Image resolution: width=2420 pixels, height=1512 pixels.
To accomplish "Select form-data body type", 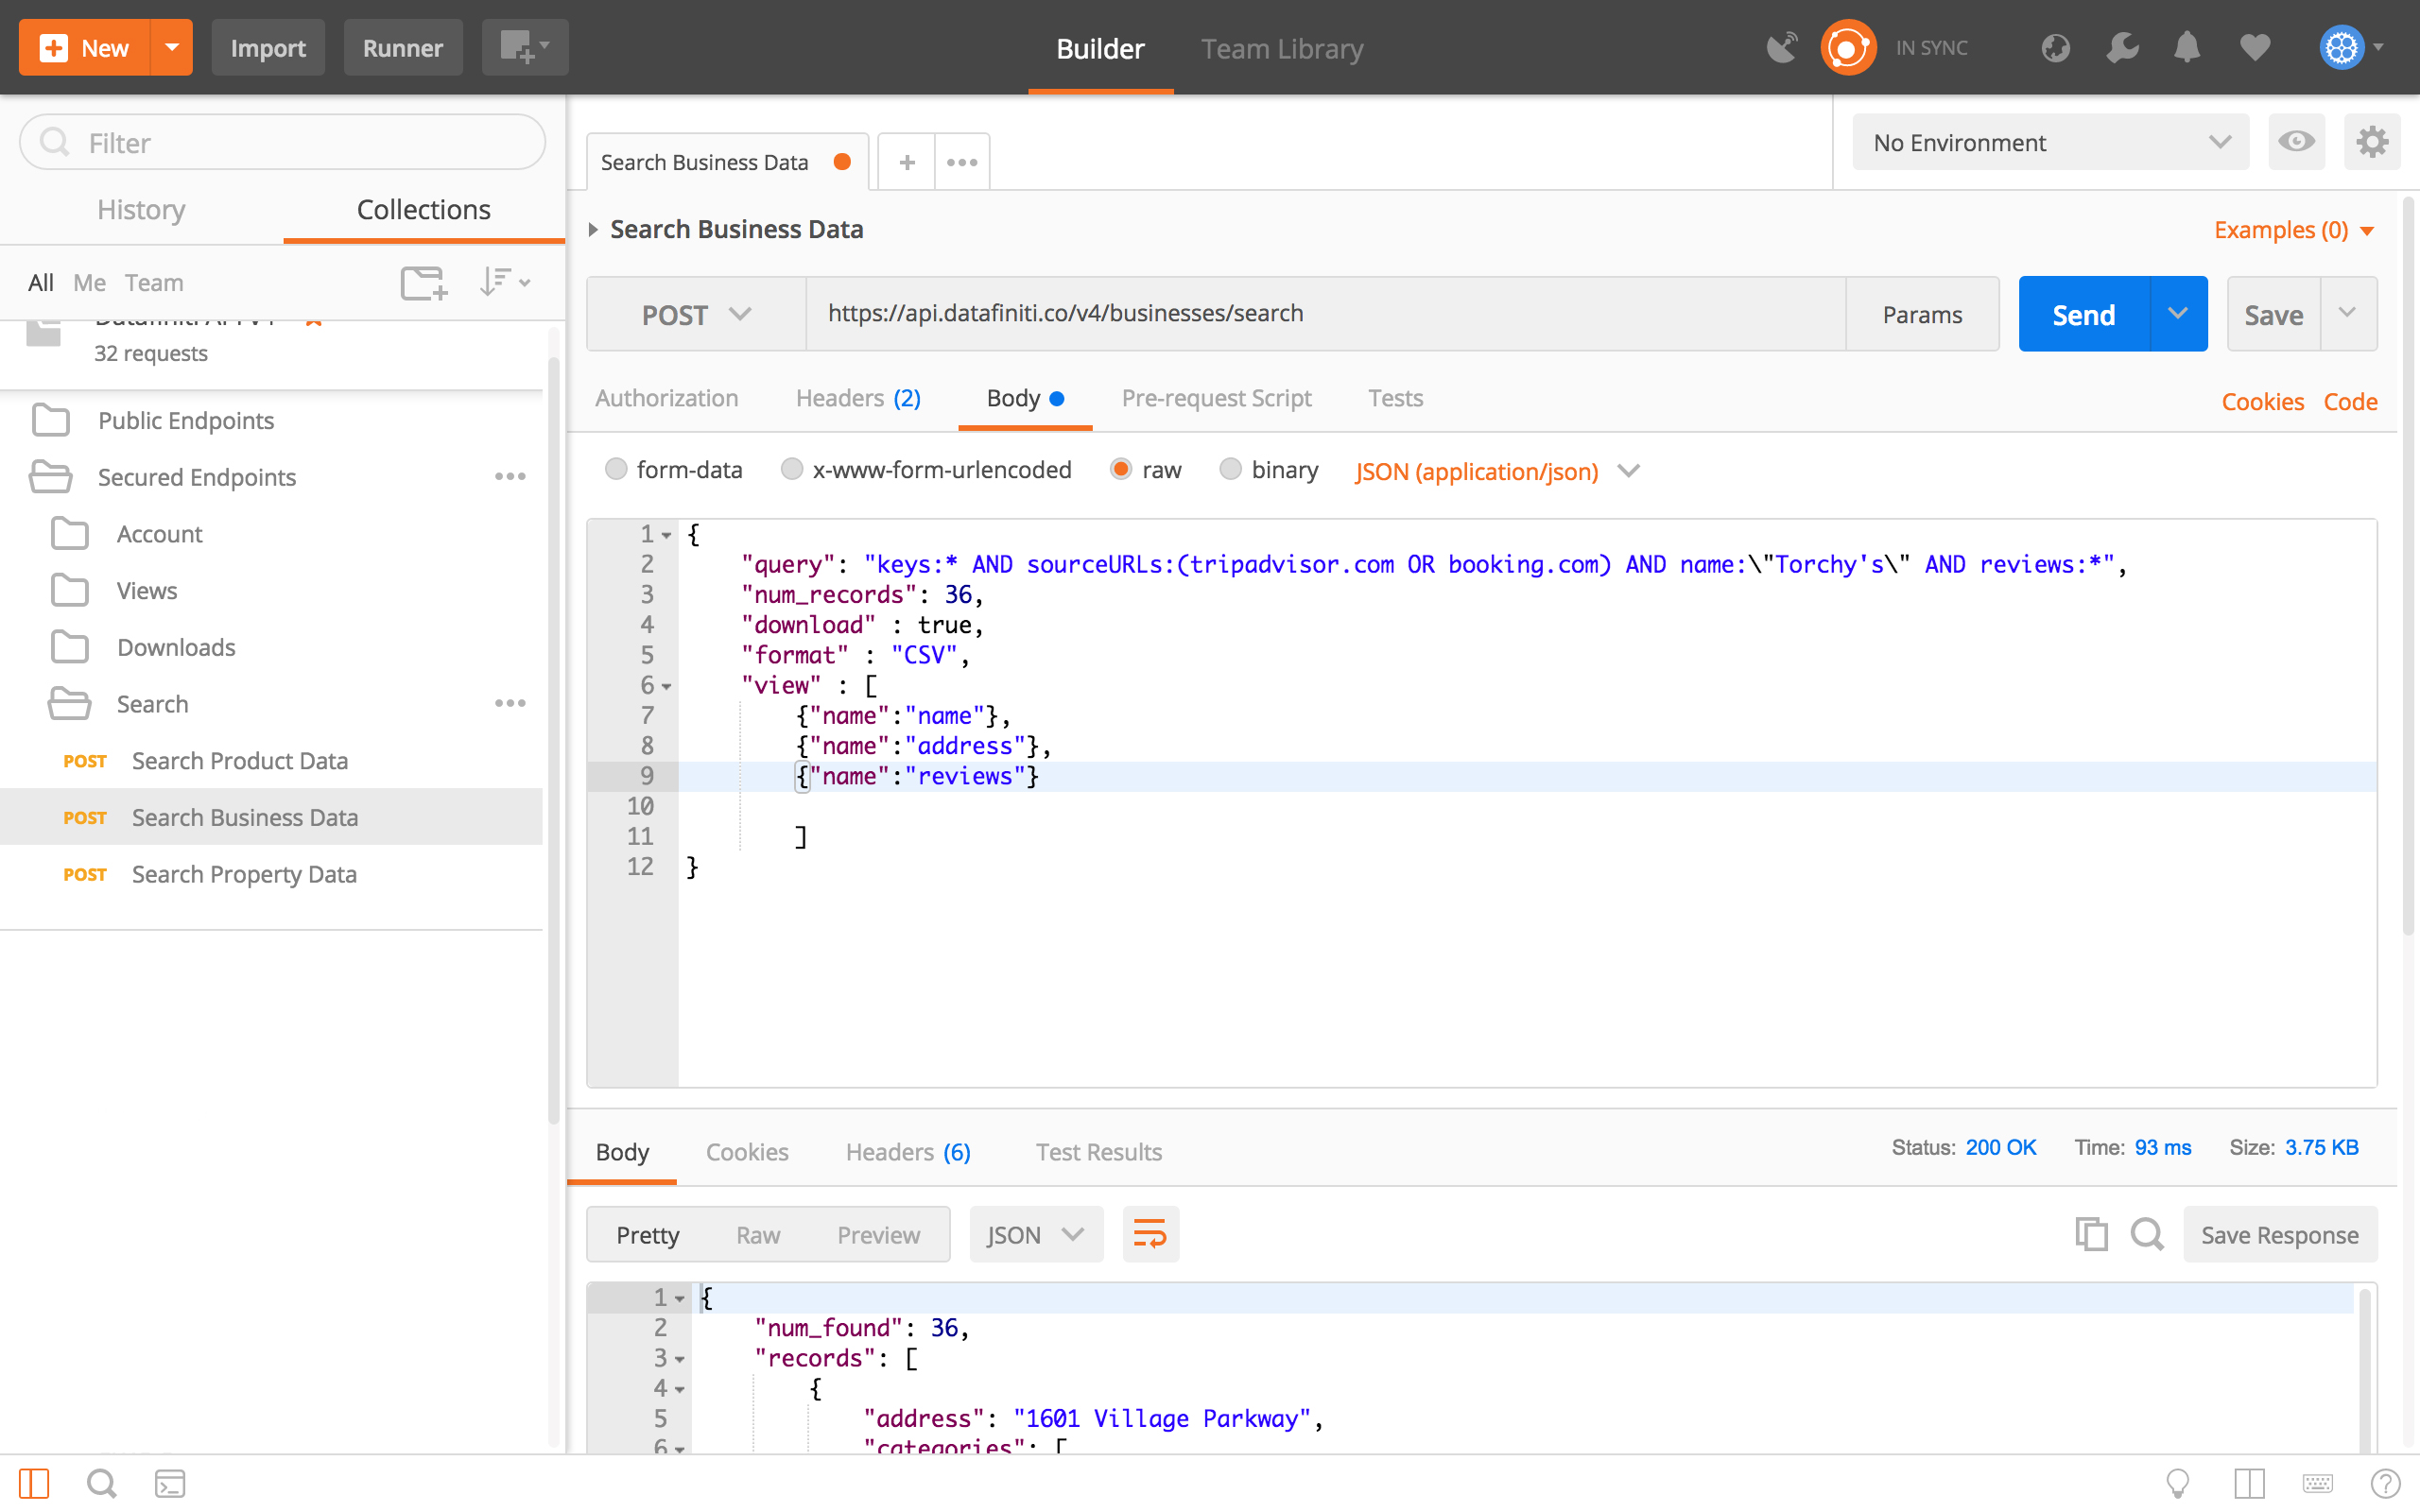I will pyautogui.click(x=616, y=469).
